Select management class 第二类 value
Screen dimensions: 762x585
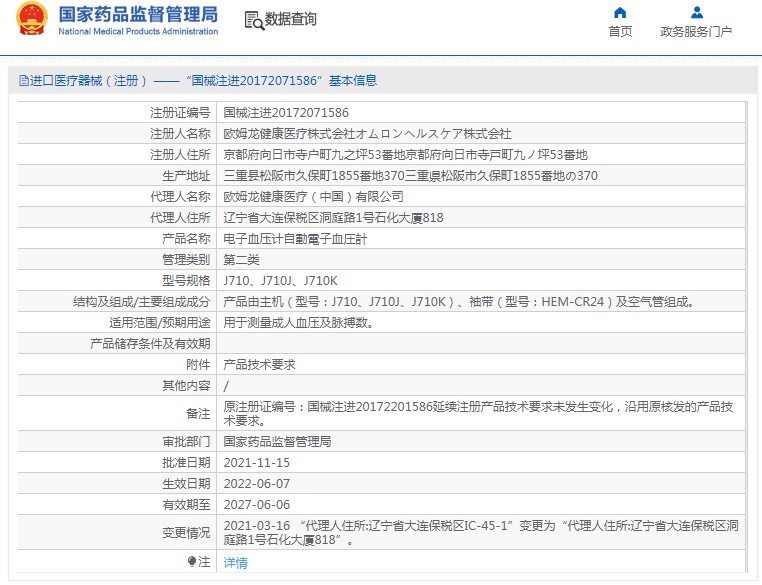(x=242, y=259)
